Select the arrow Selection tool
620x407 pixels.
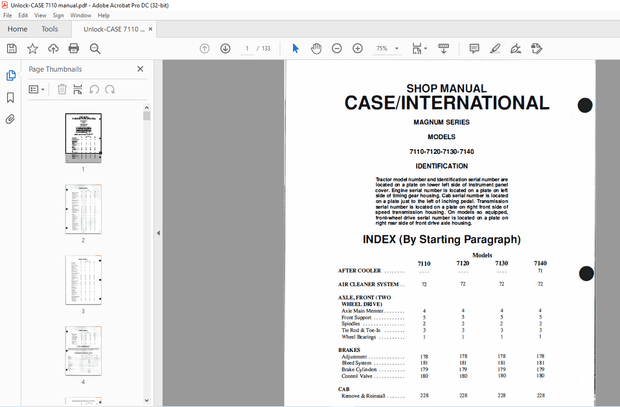point(295,49)
